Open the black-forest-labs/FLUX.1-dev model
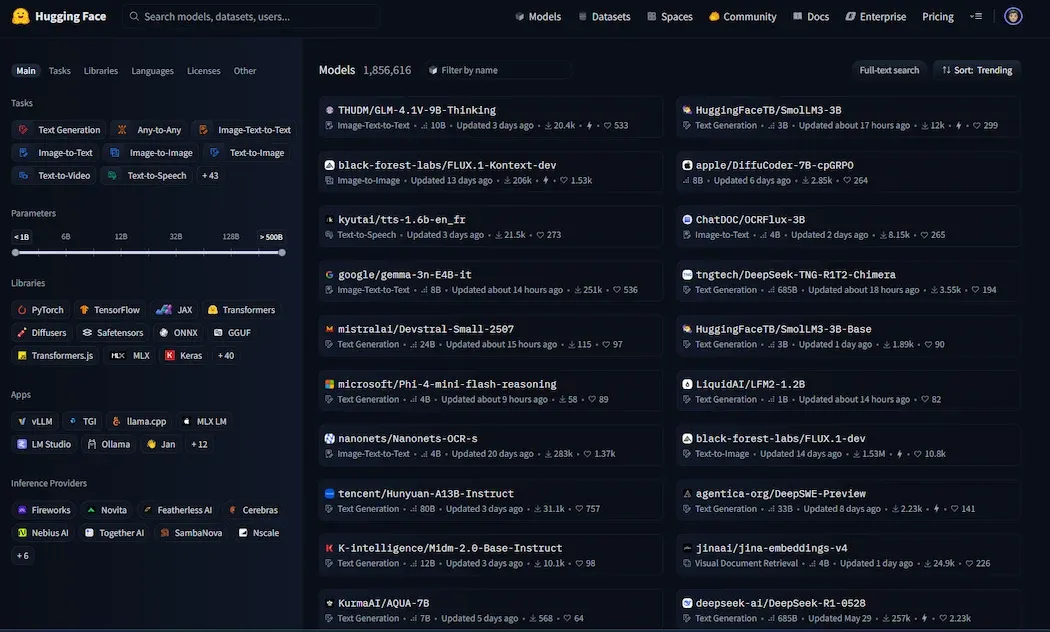 pos(848,446)
